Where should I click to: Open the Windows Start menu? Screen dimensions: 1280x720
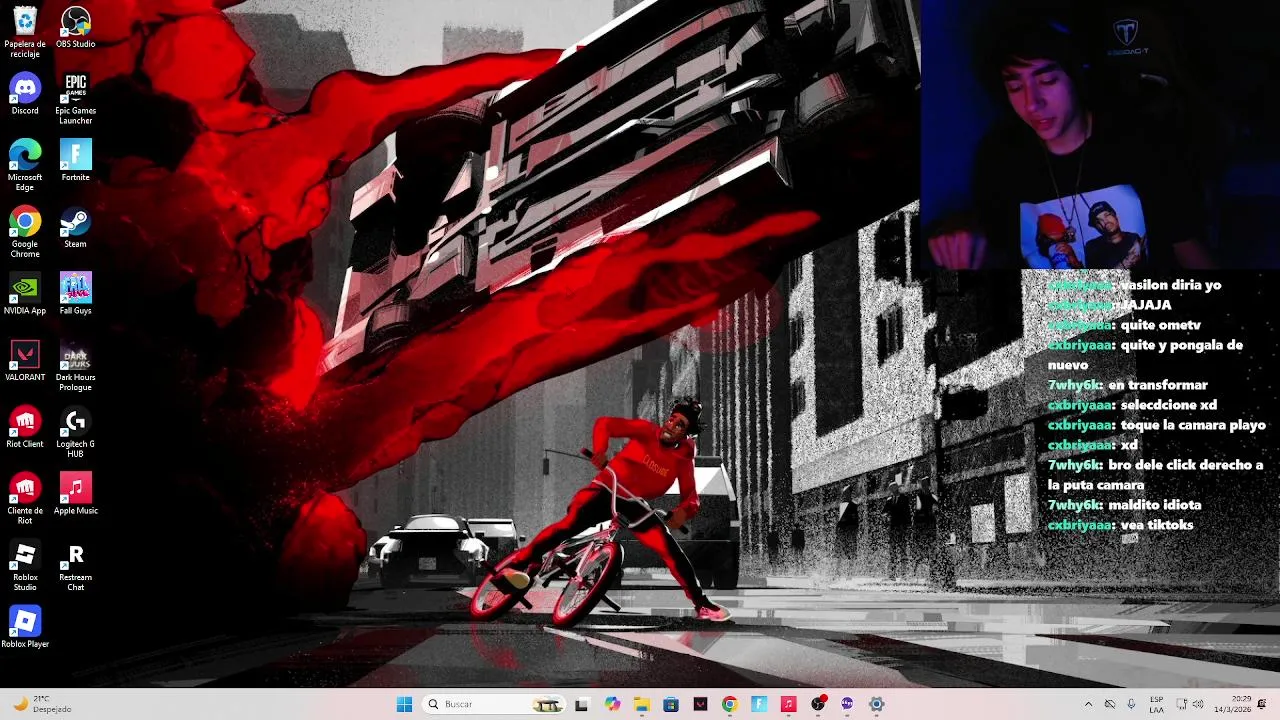click(404, 704)
